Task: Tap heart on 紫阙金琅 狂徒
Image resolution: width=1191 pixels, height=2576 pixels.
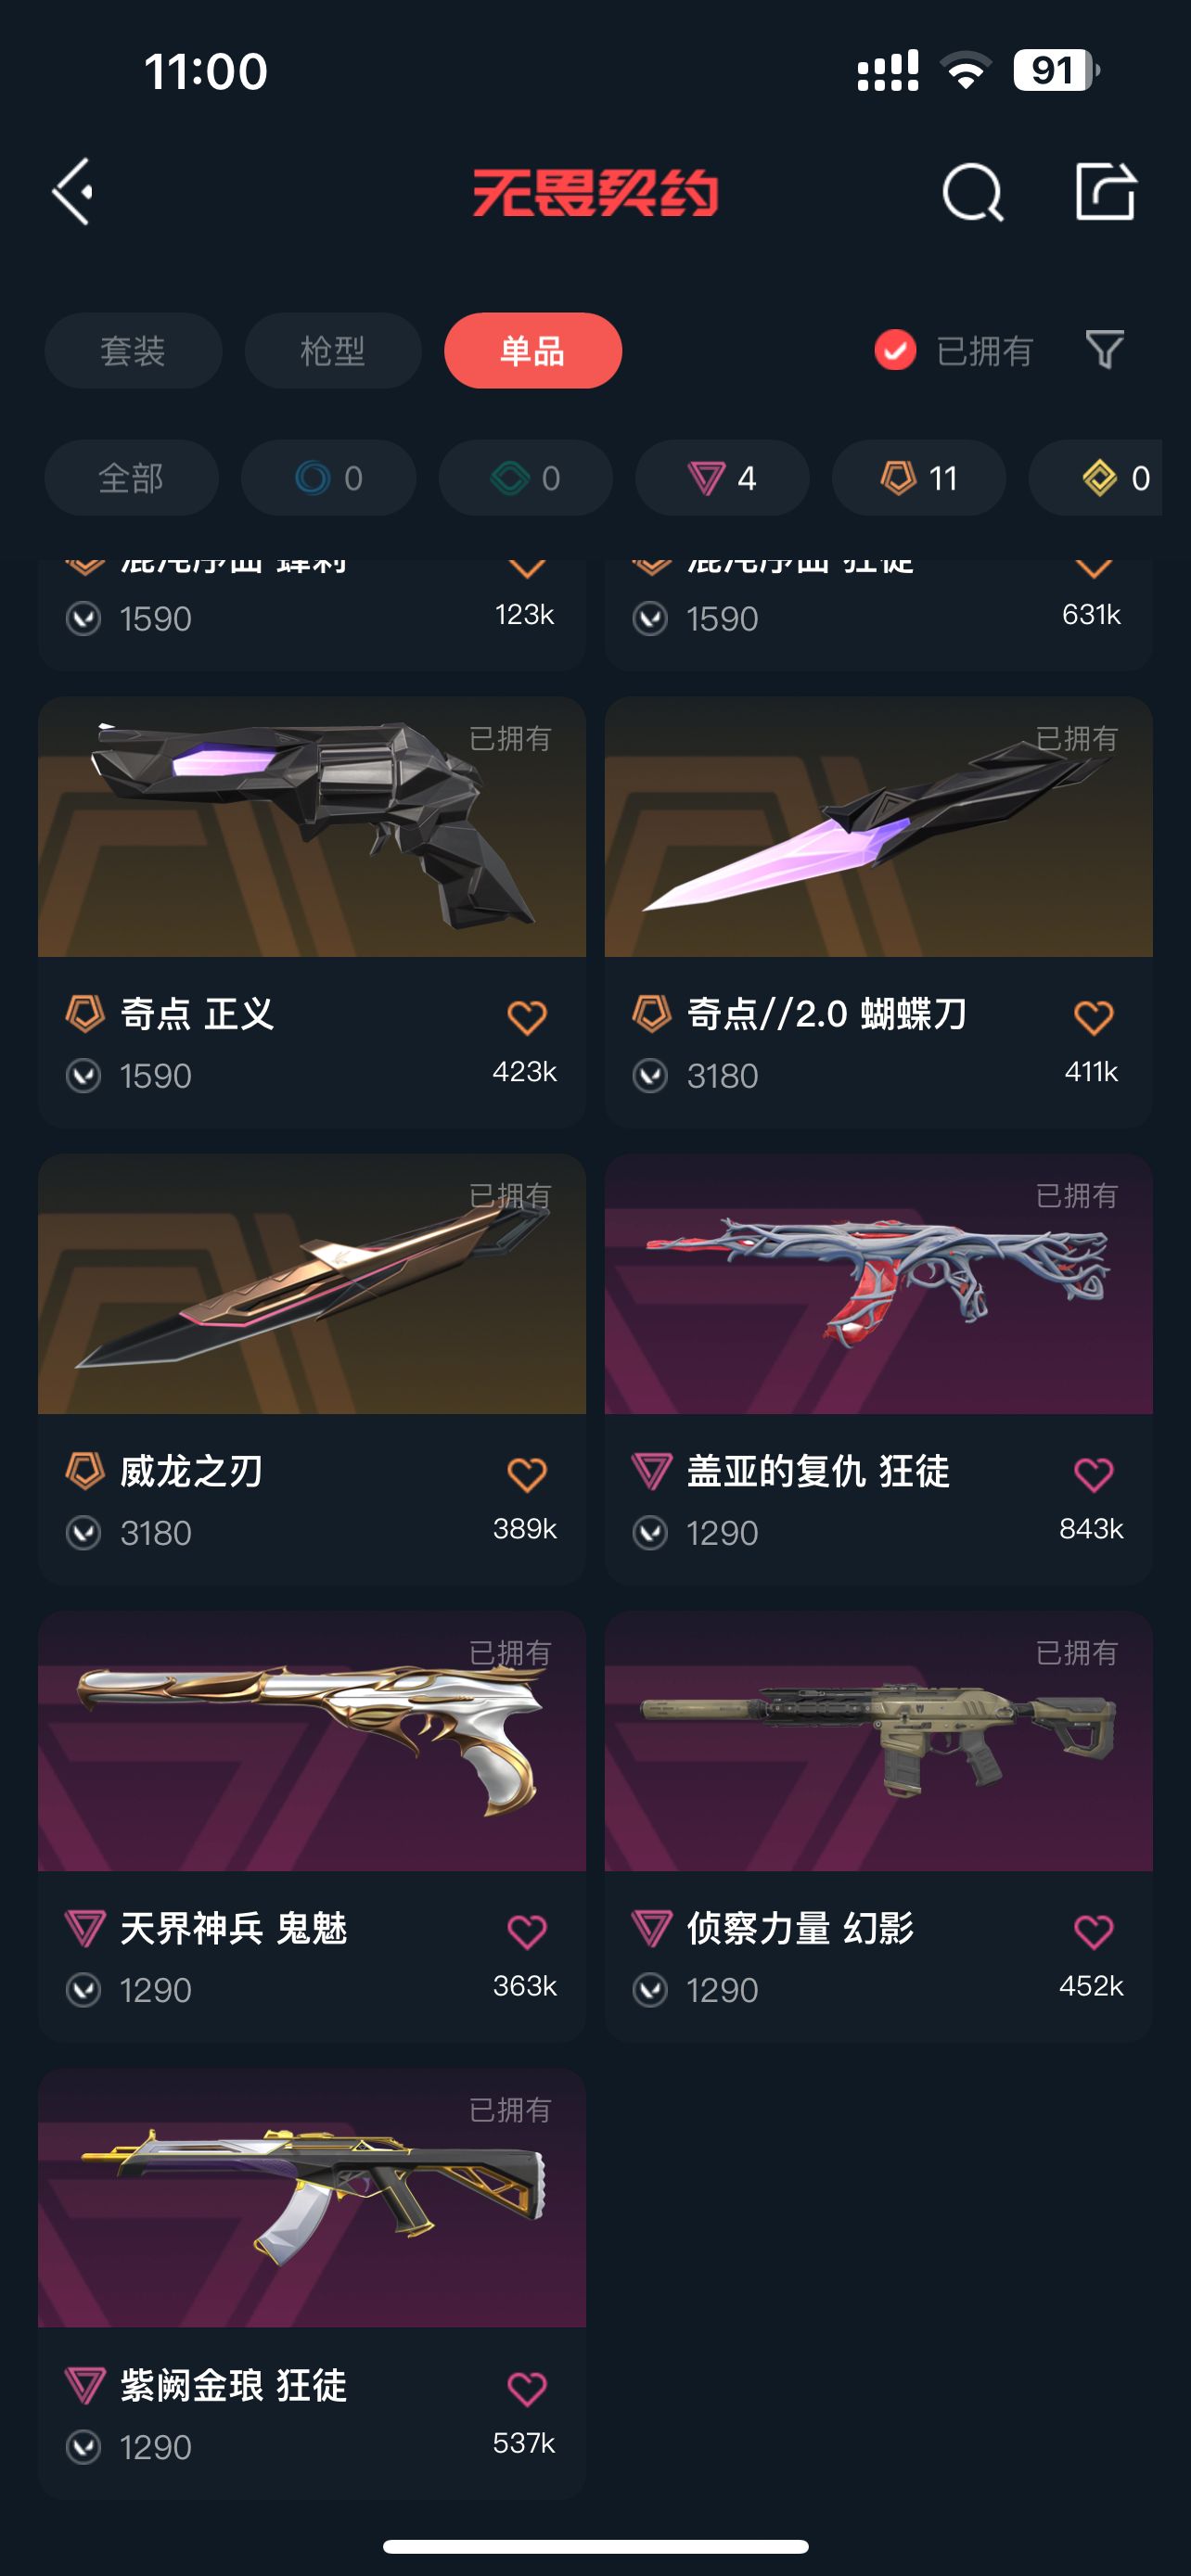Action: pos(527,2389)
